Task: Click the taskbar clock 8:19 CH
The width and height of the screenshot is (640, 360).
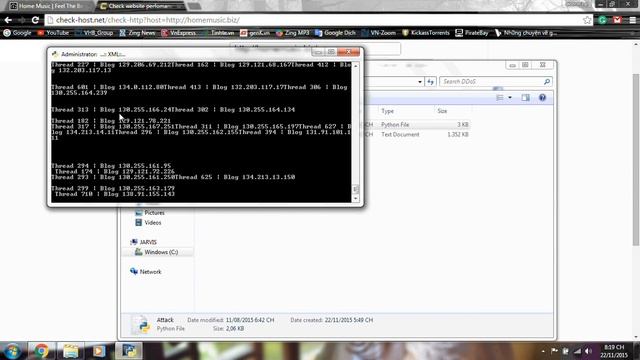Action: (614, 351)
